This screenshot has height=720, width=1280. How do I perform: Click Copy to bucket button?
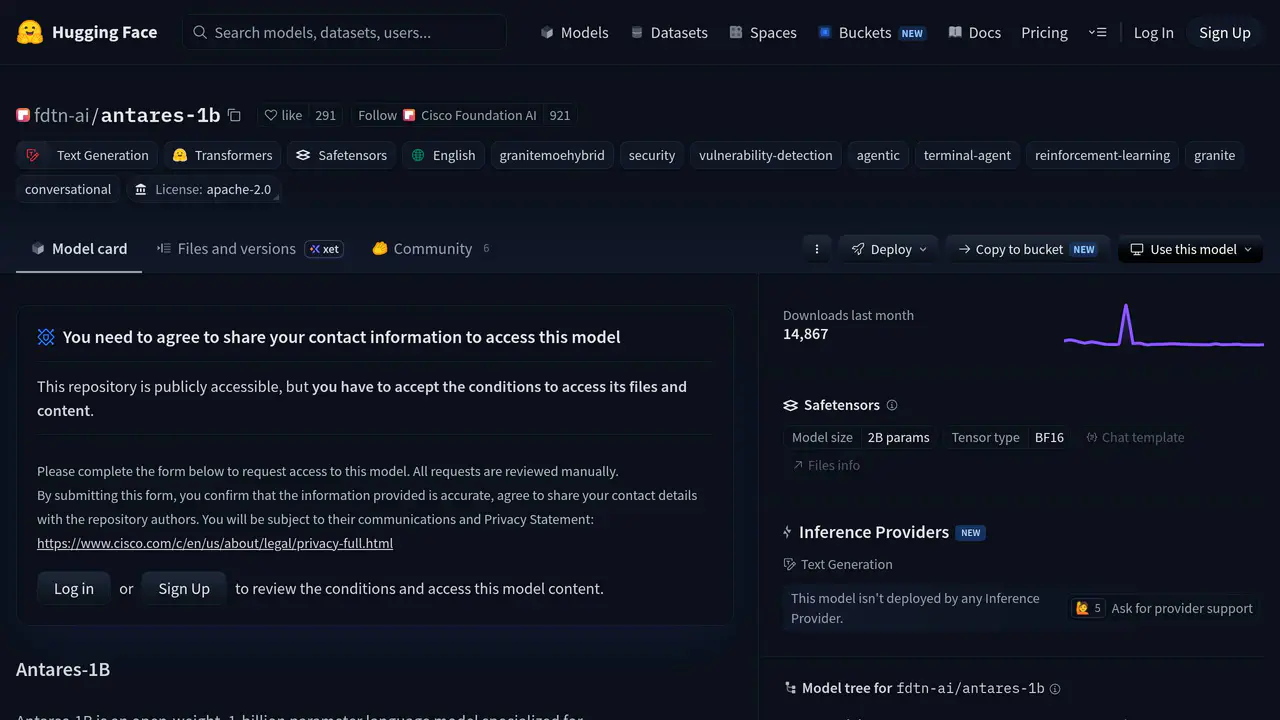tap(1026, 249)
